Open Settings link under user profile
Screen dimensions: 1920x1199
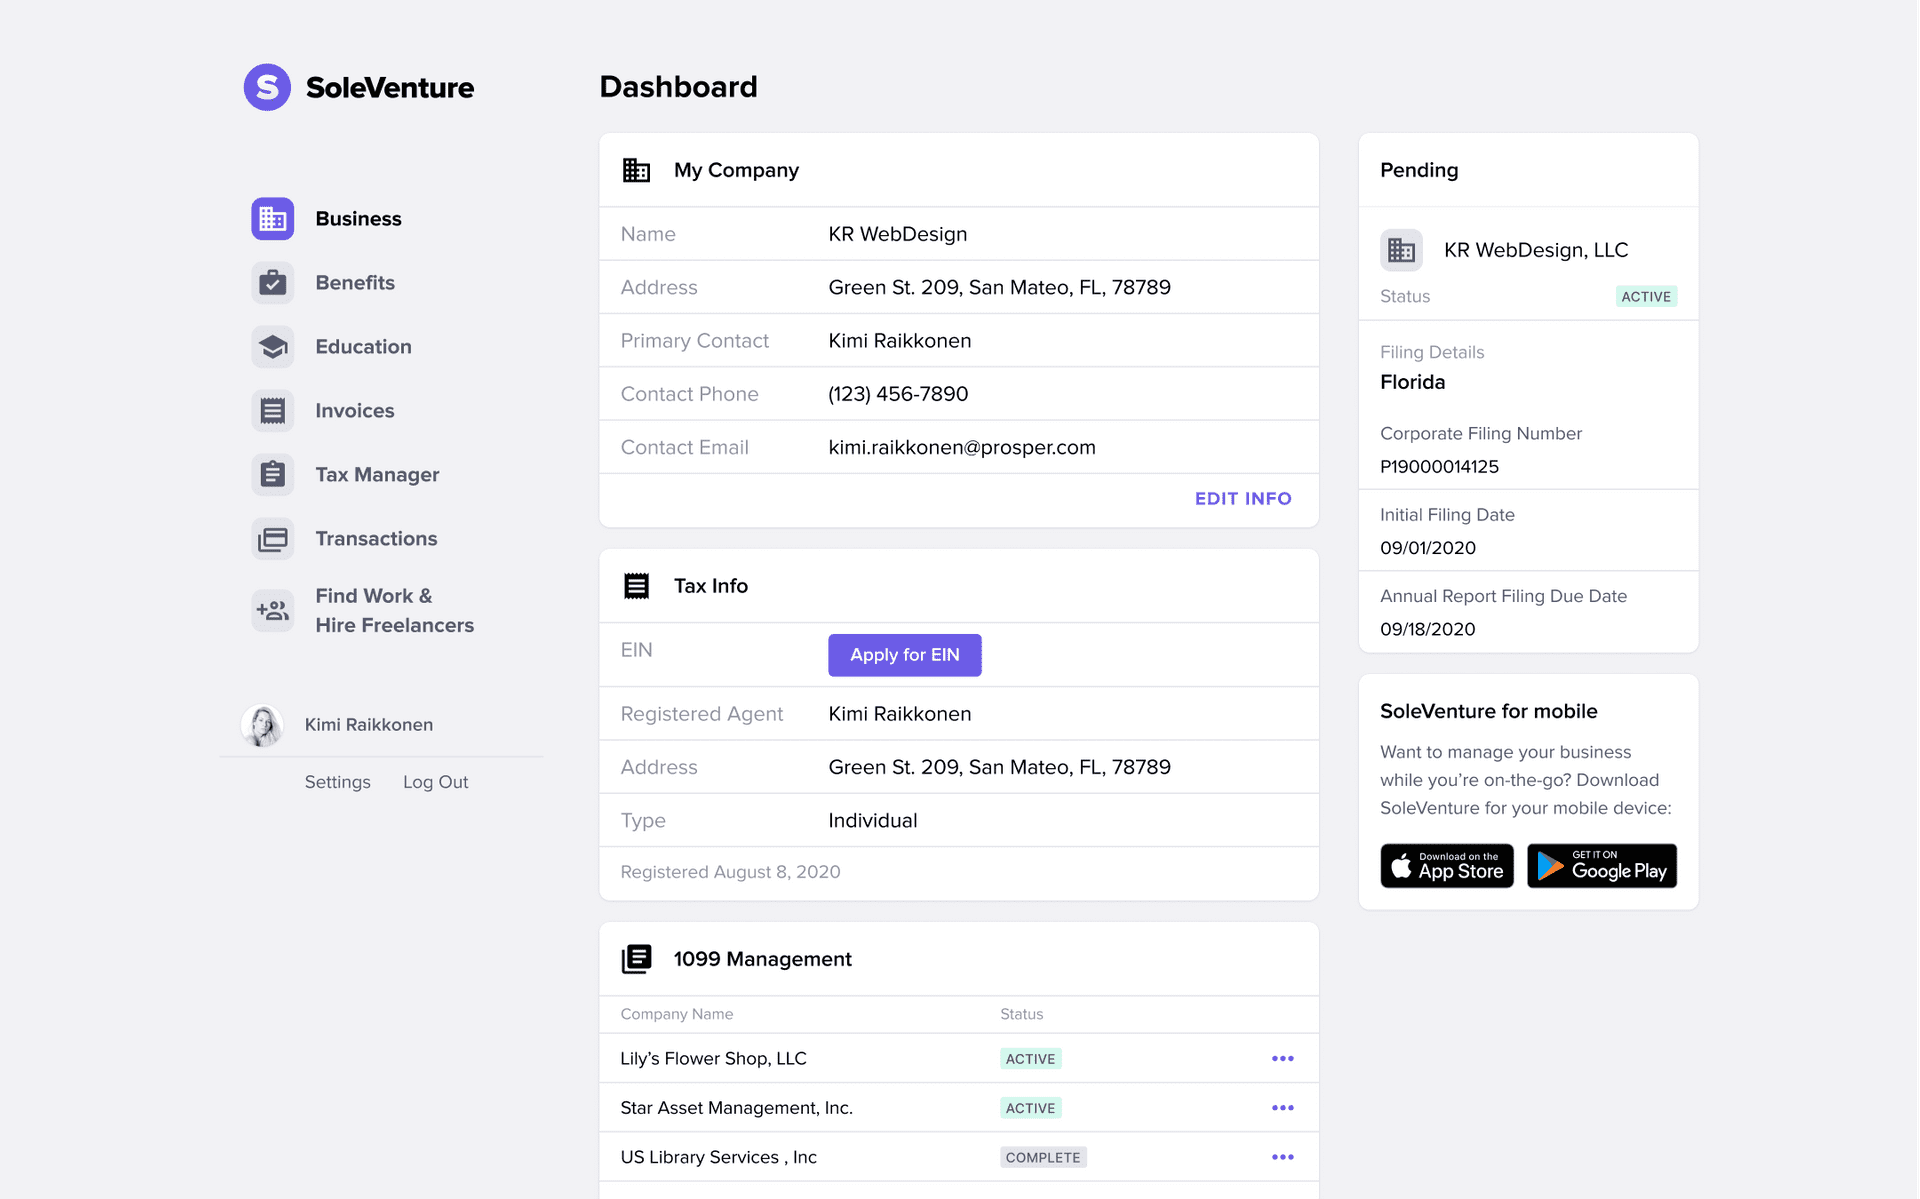[337, 782]
